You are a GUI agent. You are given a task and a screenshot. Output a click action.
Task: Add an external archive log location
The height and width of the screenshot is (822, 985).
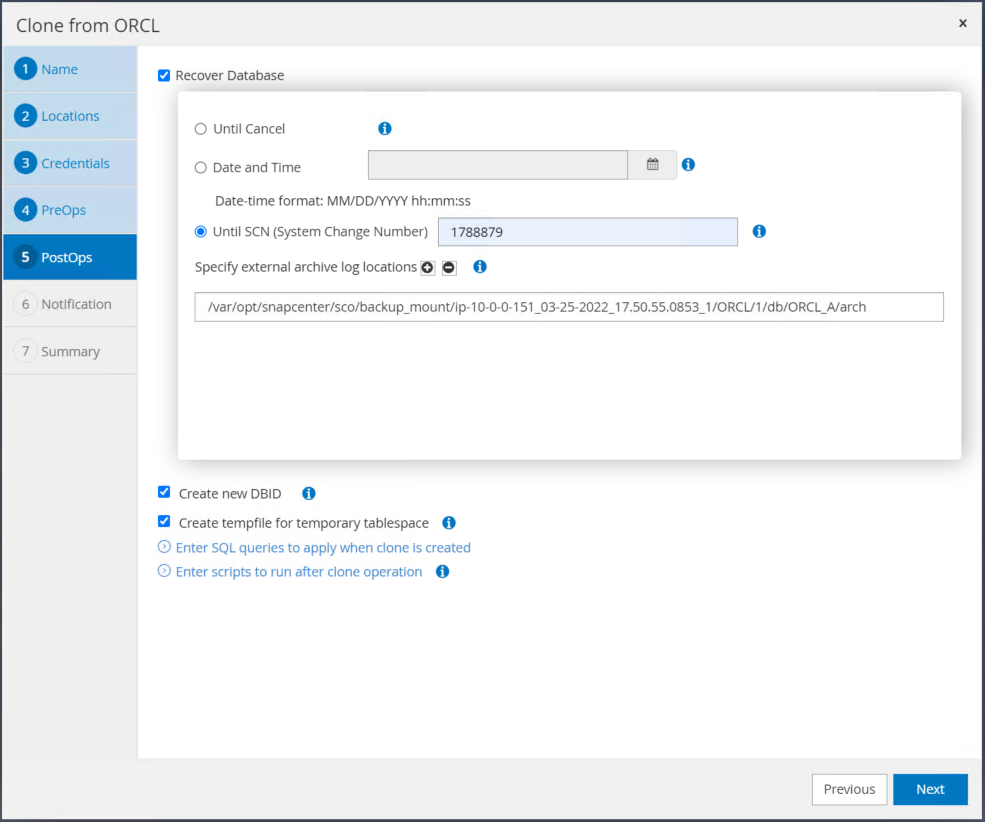pyautogui.click(x=428, y=268)
